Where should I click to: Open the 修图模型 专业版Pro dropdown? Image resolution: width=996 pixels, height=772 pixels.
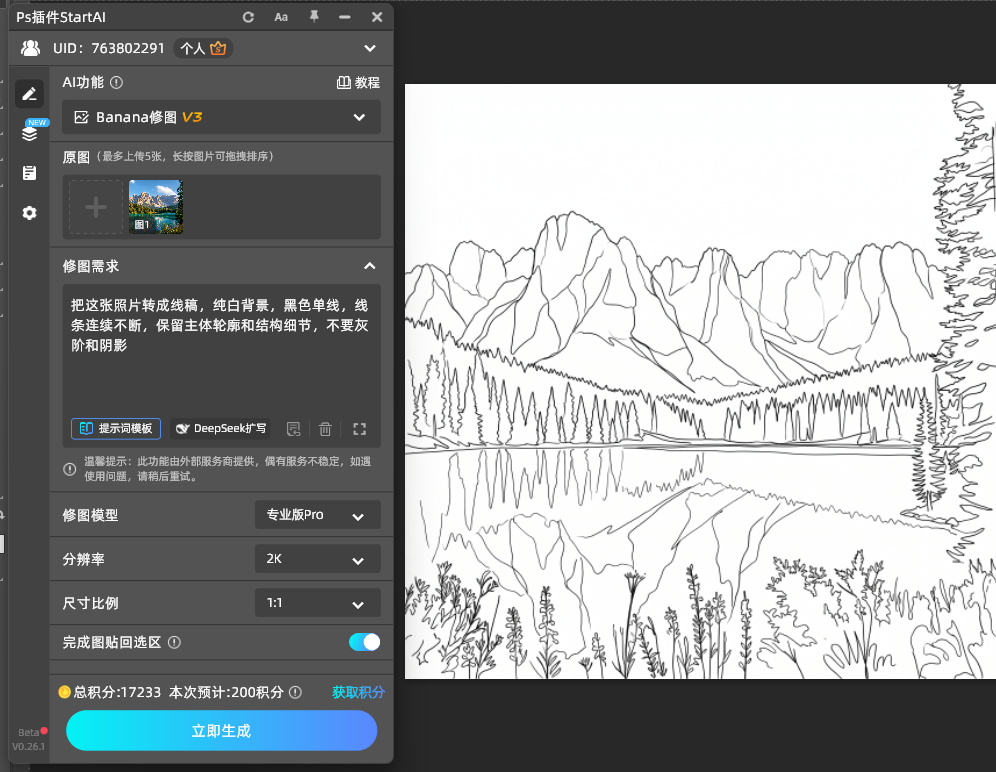click(x=318, y=515)
